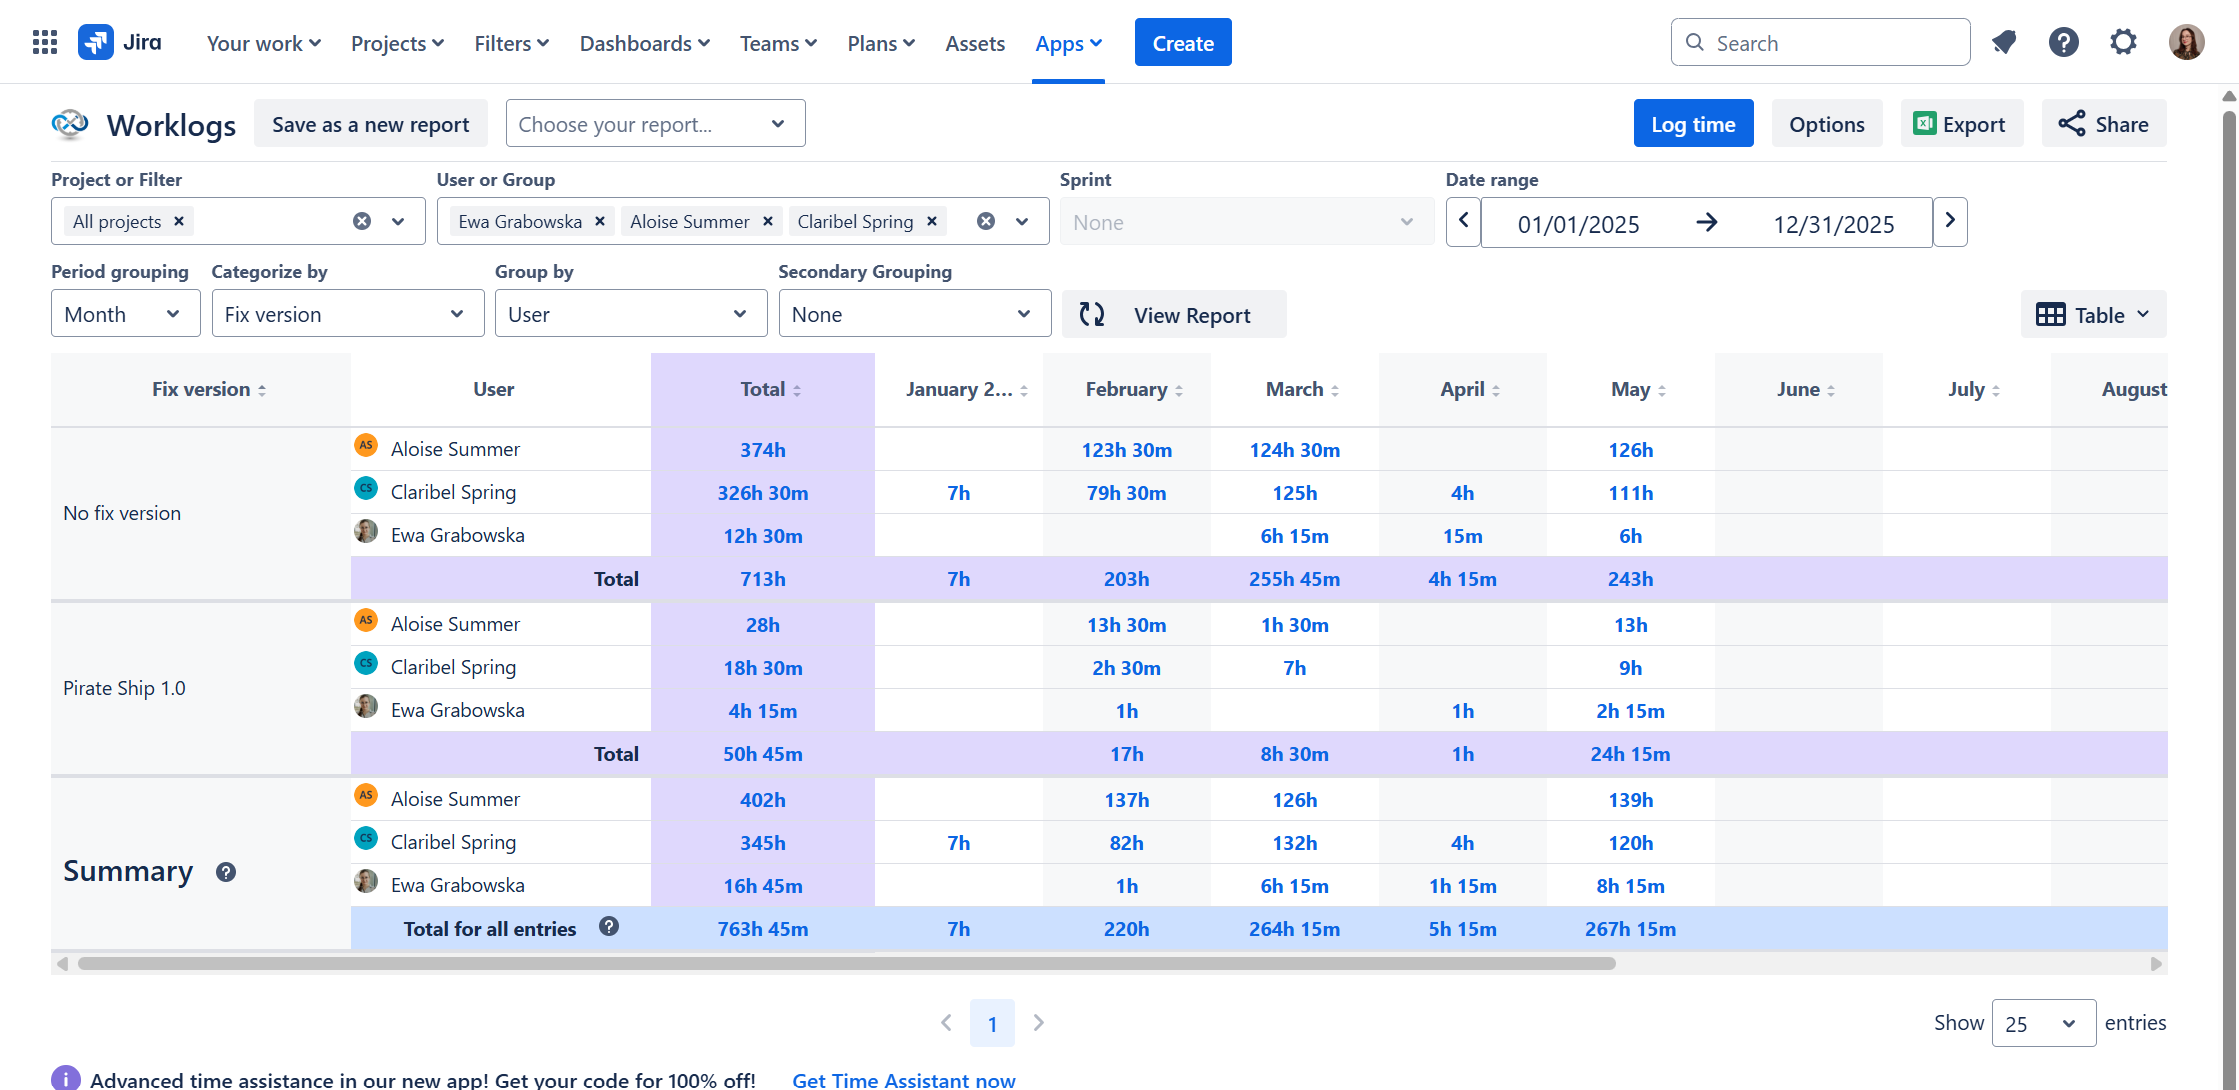Remove the All projects filter tag
2239x1090 pixels.
click(x=179, y=221)
